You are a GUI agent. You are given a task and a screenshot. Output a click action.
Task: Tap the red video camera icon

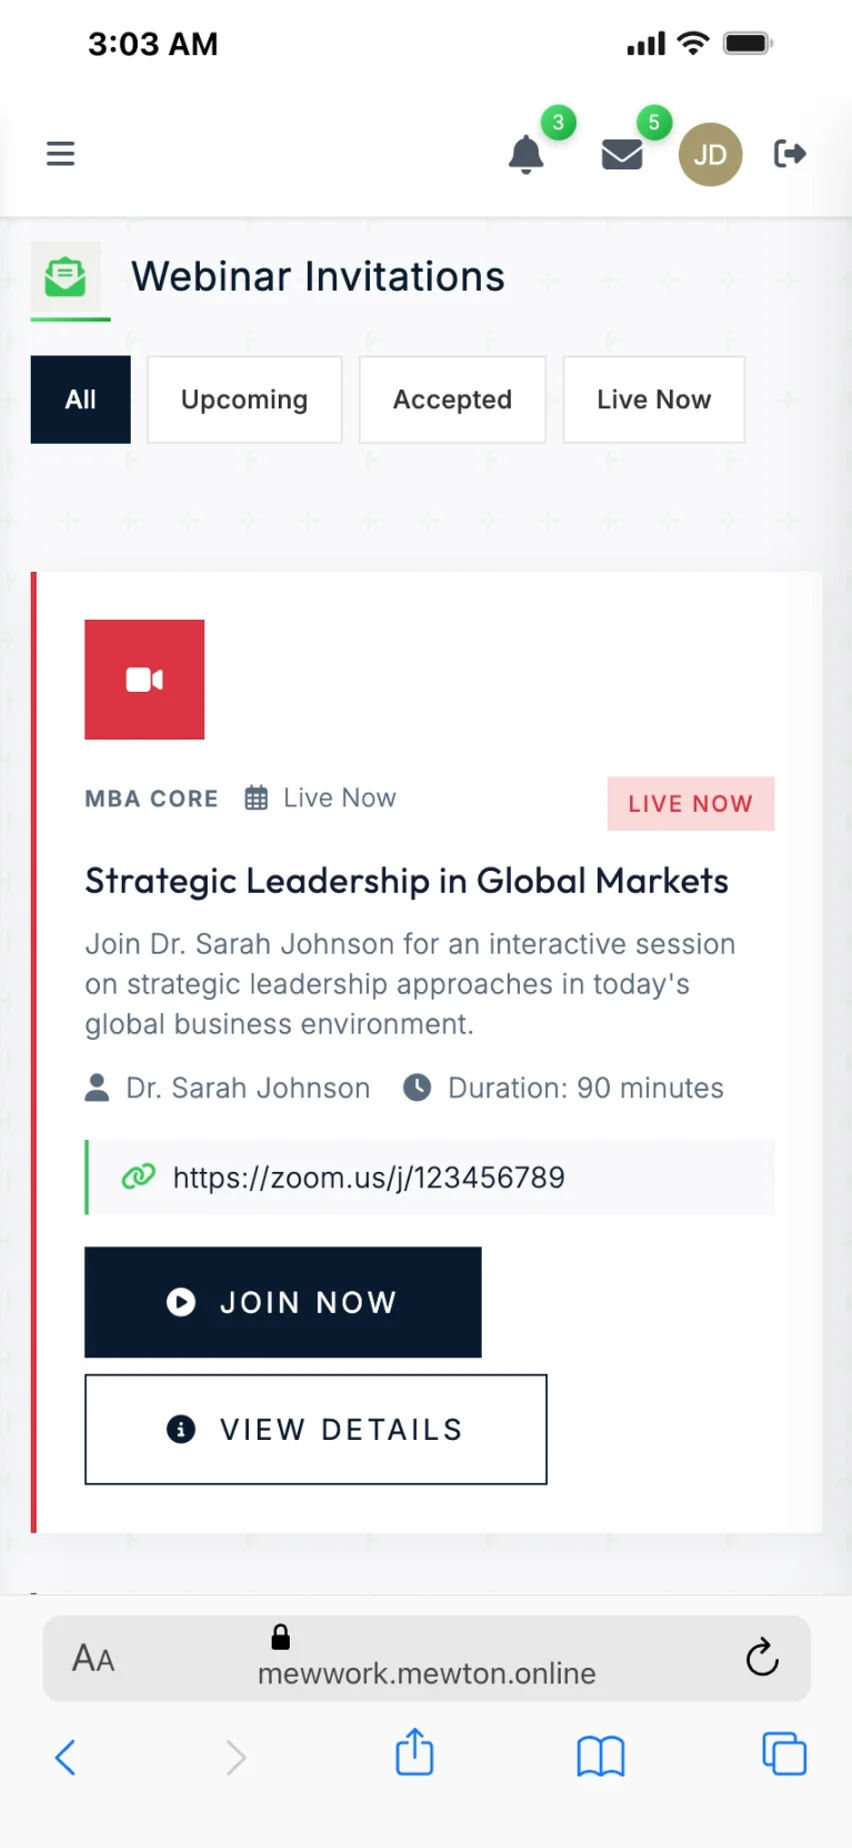pos(145,680)
